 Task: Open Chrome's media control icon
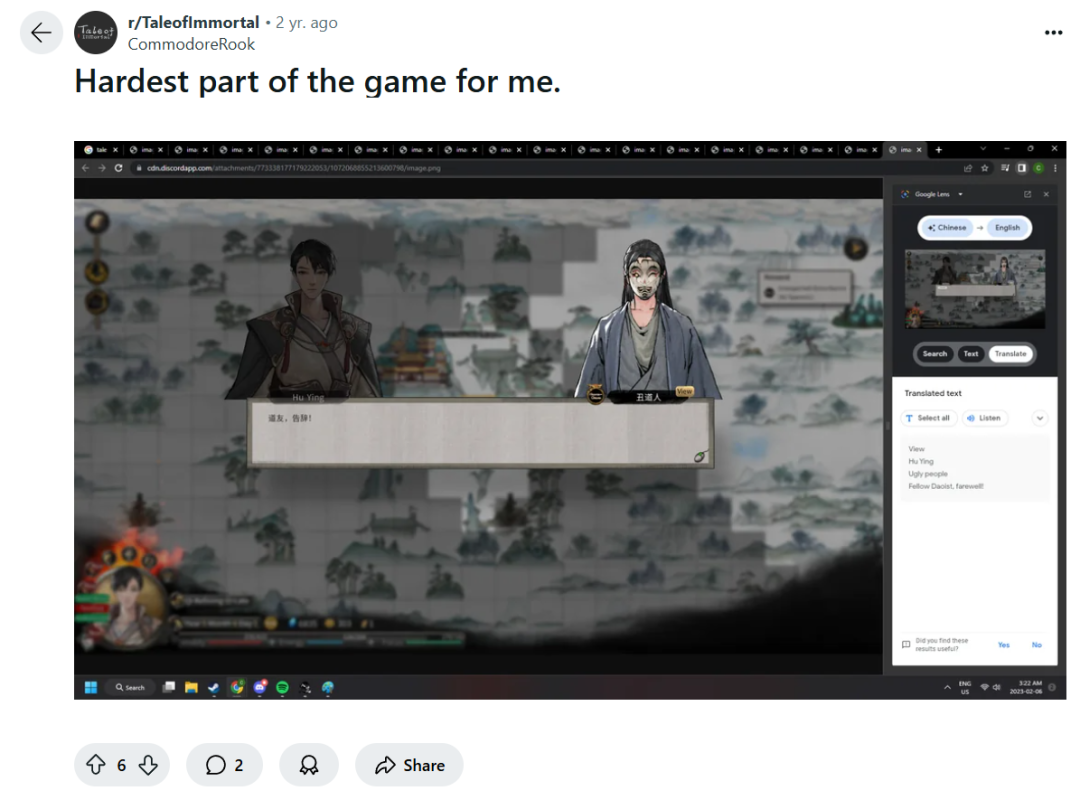point(1005,167)
